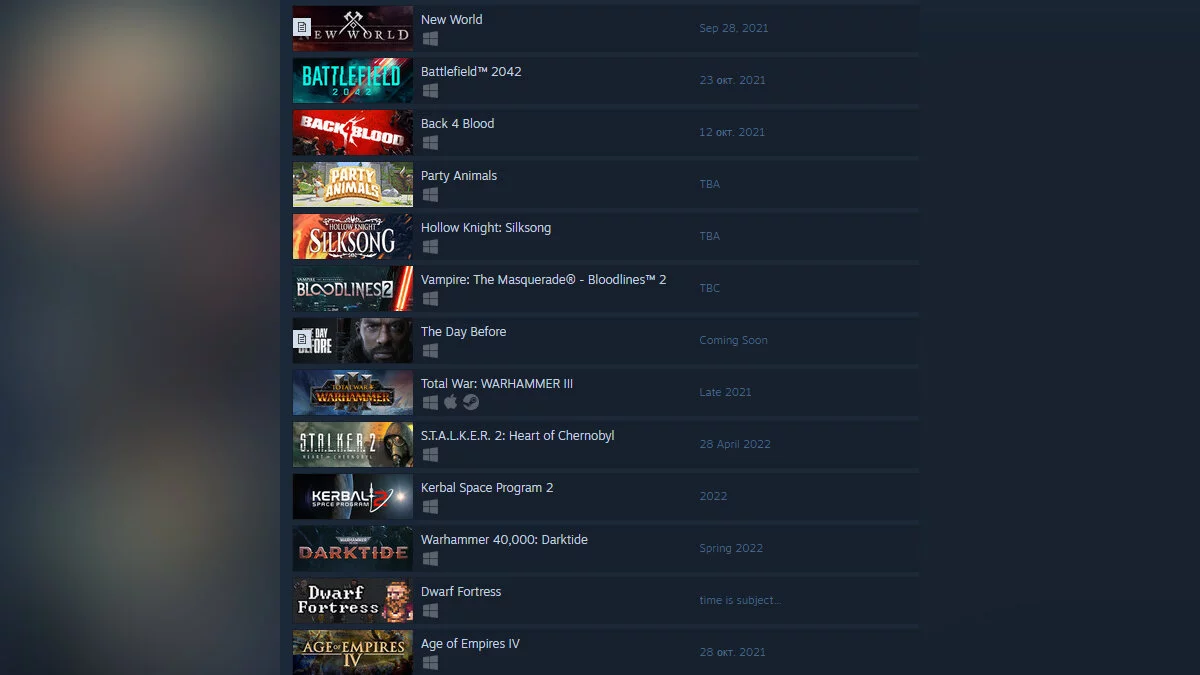Open the Warhammer 40,000: Darktide title
Screen dimensions: 1200x675
click(x=504, y=539)
